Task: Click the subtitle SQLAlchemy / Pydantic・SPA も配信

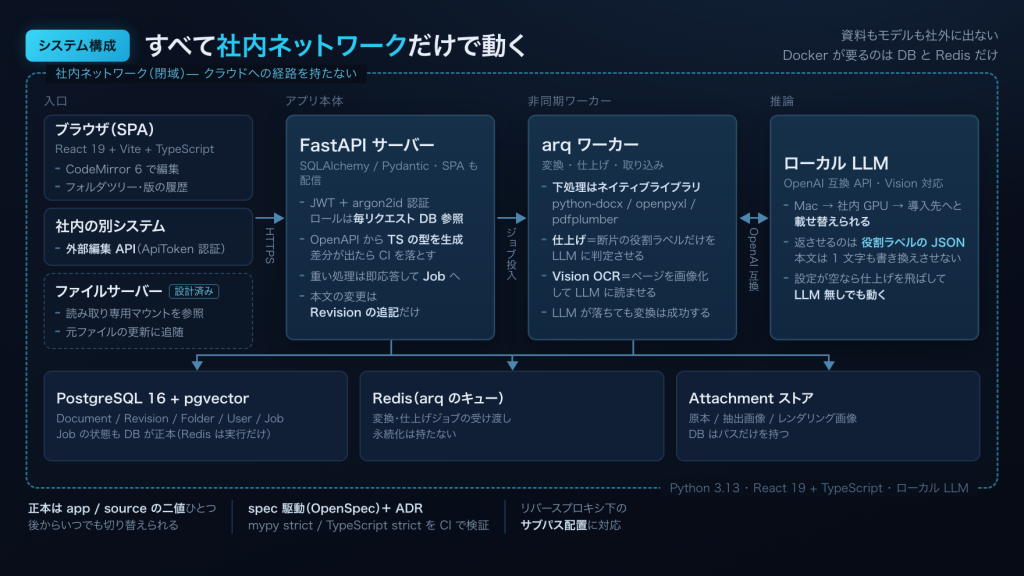Action: (389, 172)
